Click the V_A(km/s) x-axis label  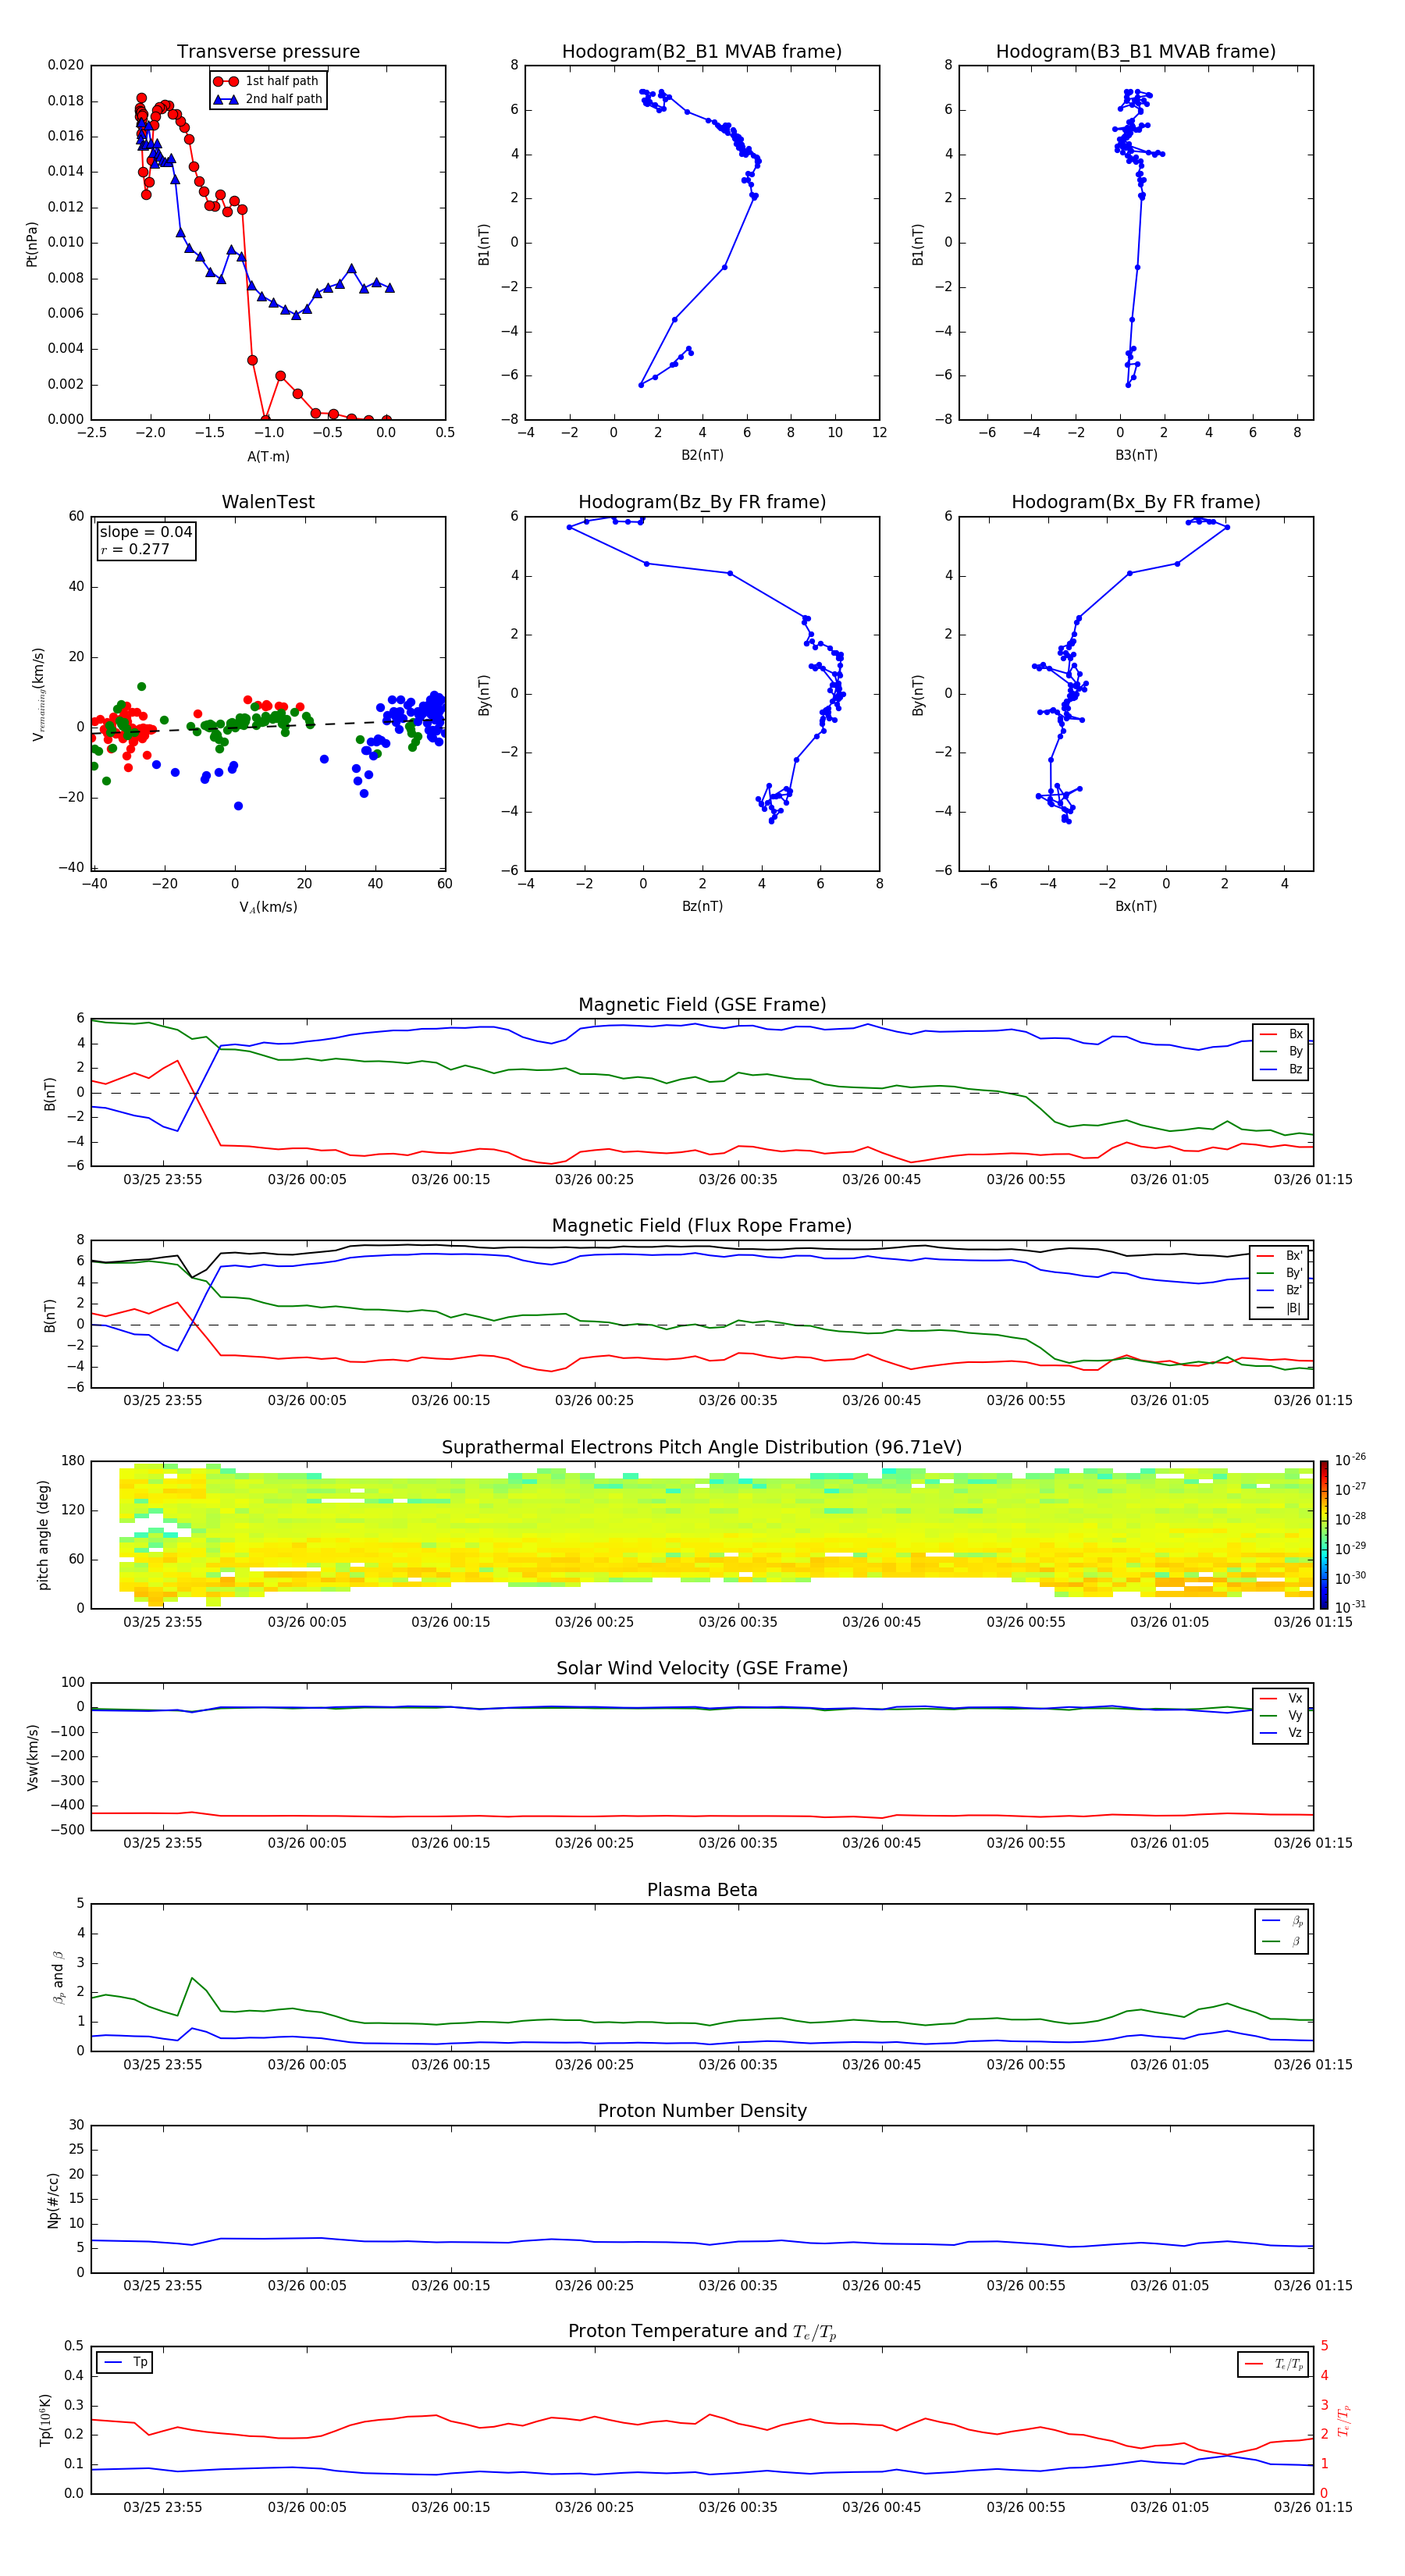268,907
